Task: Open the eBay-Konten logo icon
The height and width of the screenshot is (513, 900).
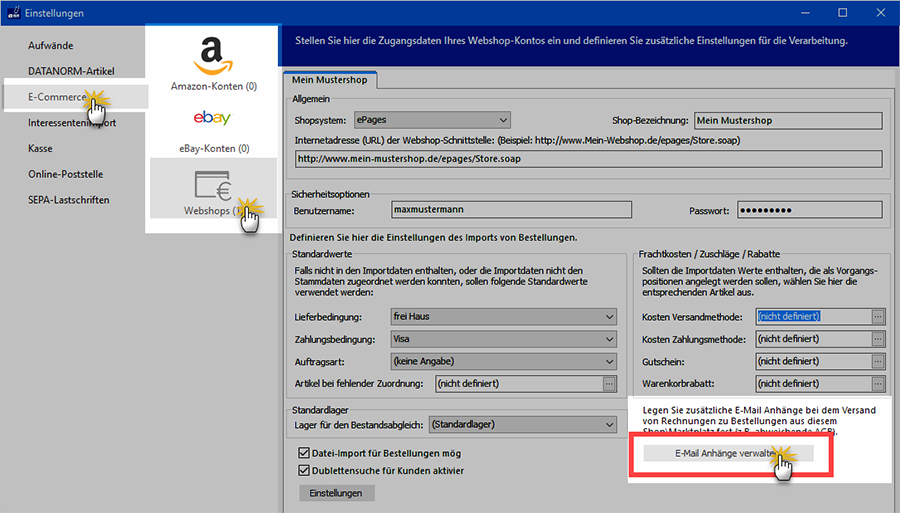Action: pos(212,118)
